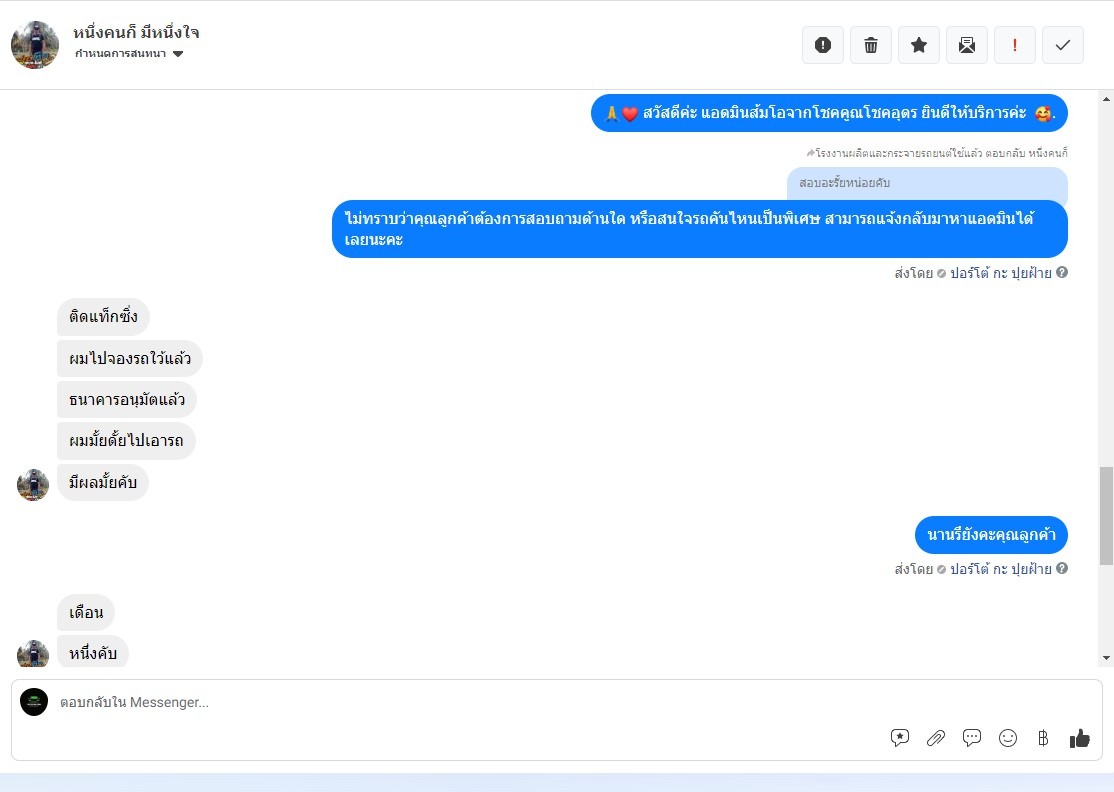1114x792 pixels.
Task: Click the scroll-up arrow in chat scrollbar
Action: pyautogui.click(x=1106, y=99)
